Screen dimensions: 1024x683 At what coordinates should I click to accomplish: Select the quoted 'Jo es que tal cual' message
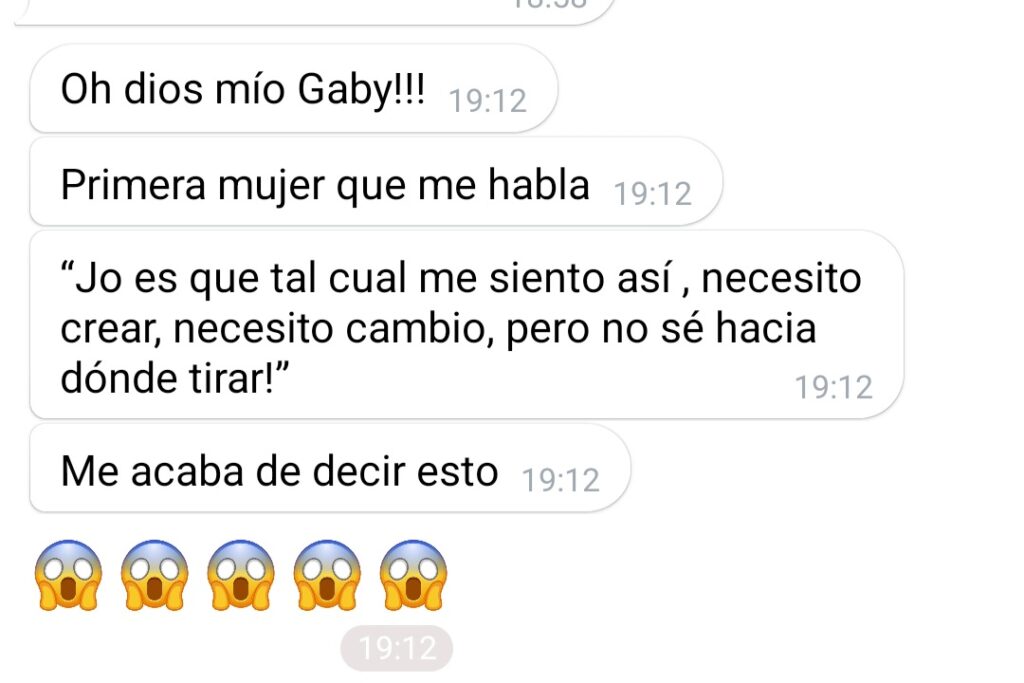466,325
